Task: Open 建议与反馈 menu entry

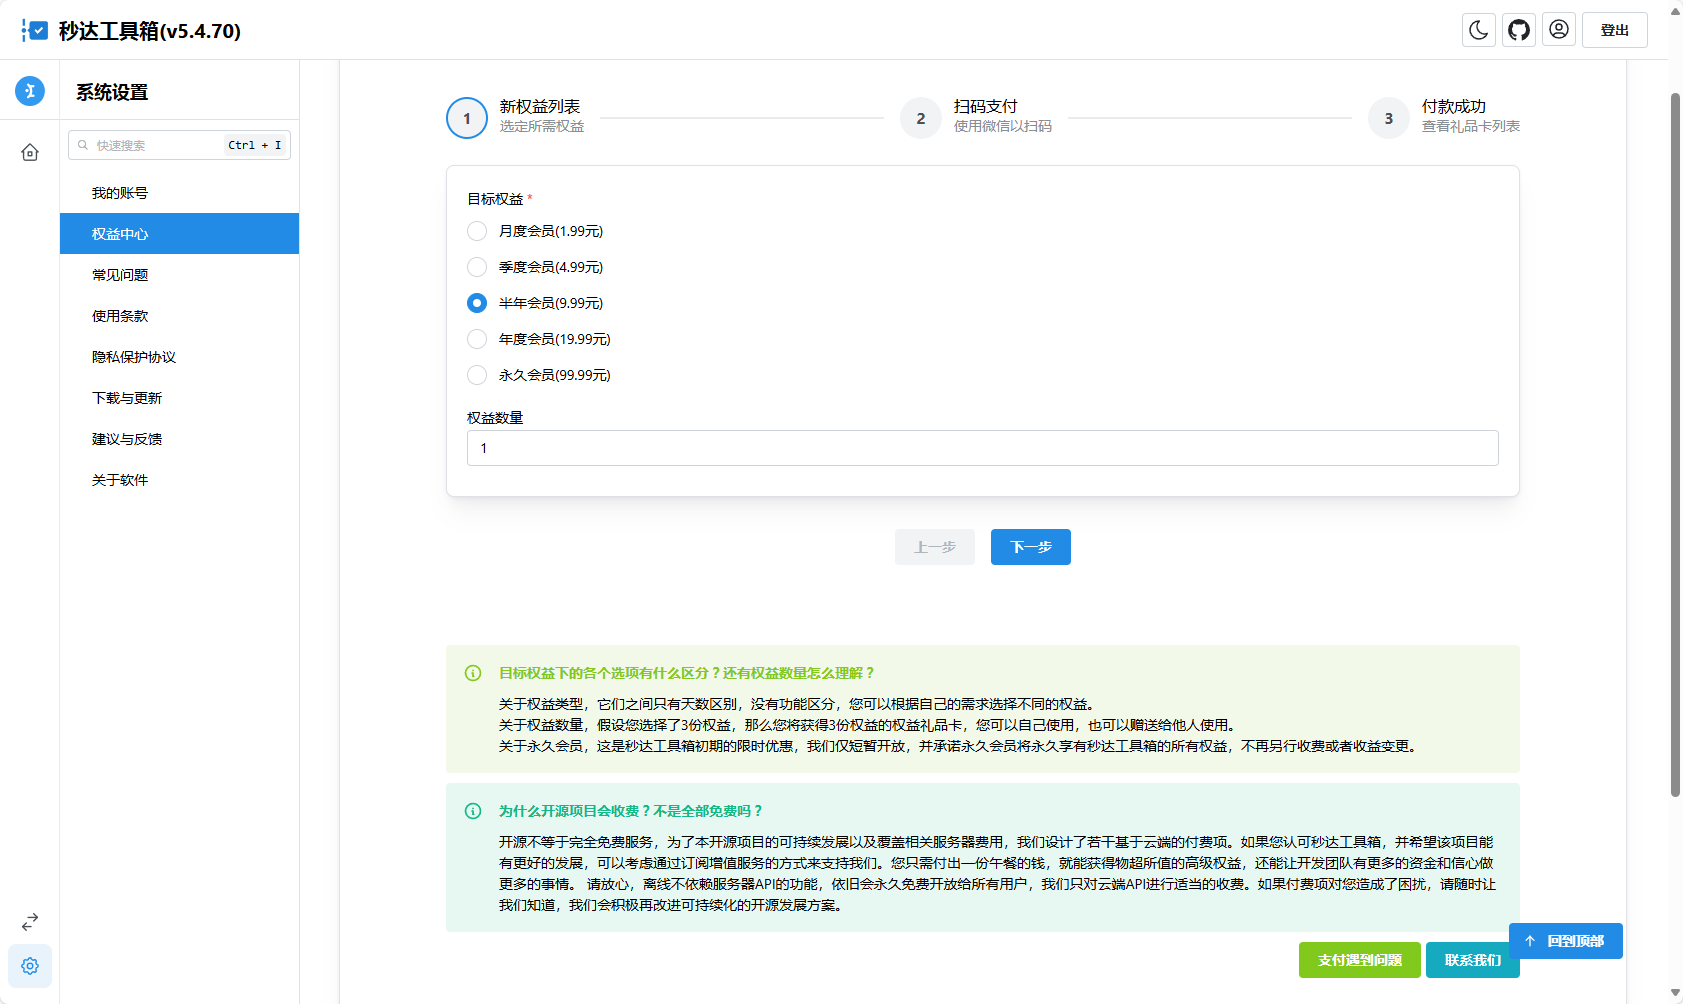Action: (x=179, y=439)
